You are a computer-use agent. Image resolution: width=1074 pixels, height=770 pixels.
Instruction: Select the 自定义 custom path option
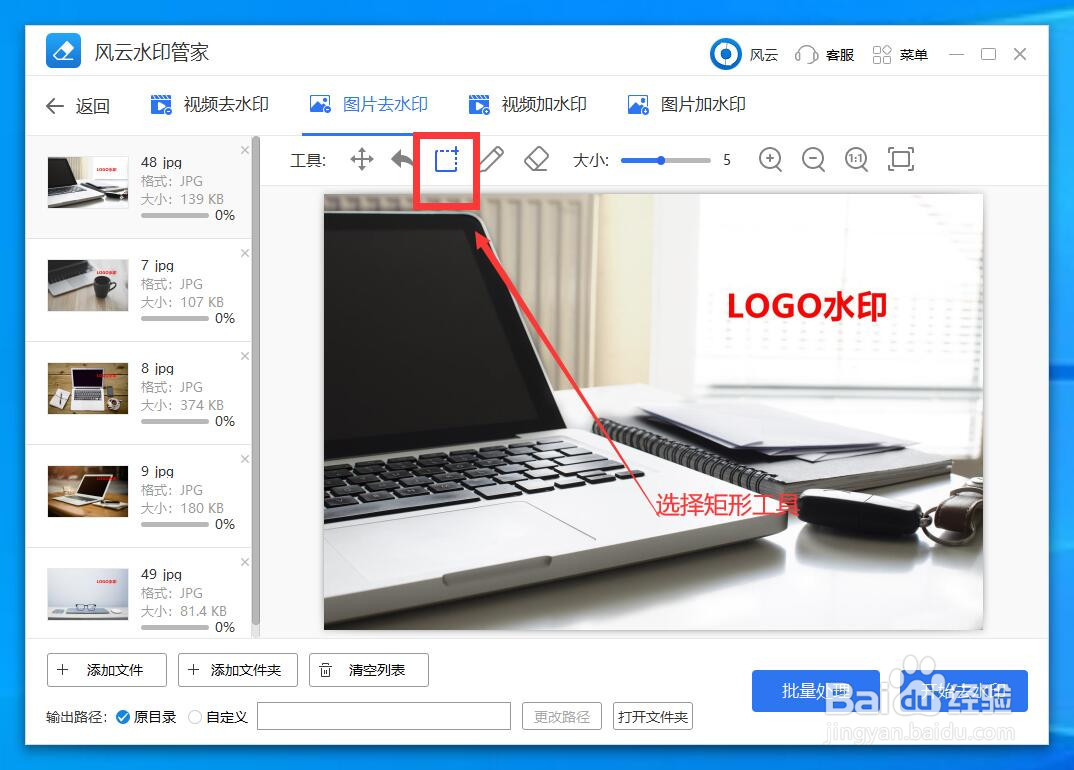(x=196, y=716)
